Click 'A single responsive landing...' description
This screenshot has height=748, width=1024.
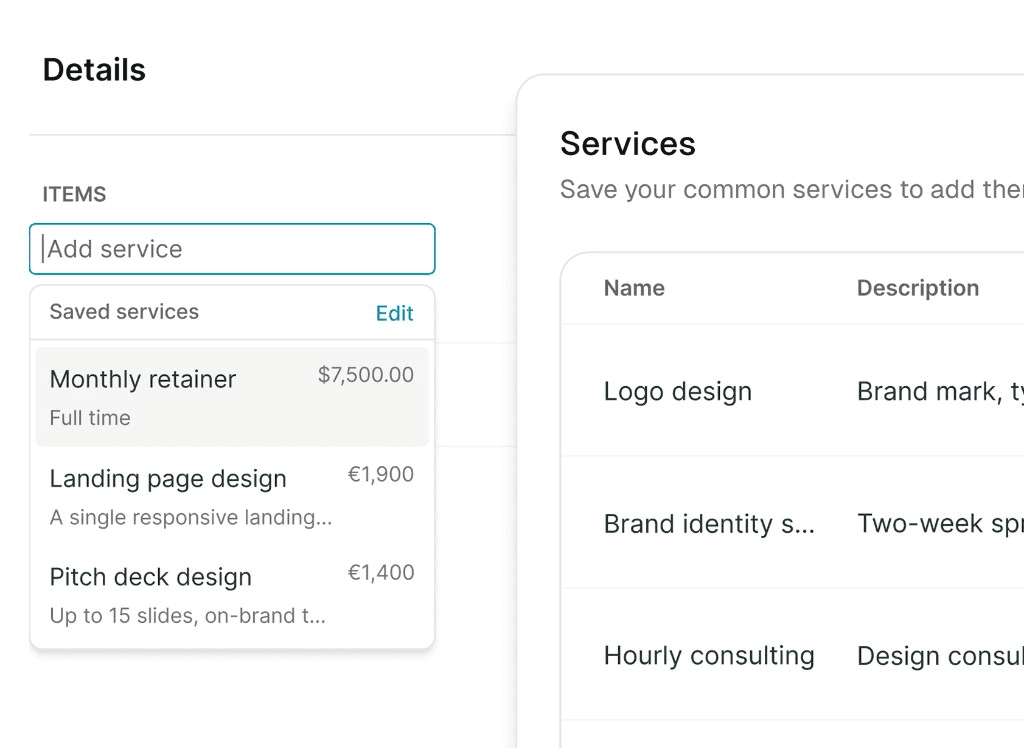pyautogui.click(x=191, y=517)
